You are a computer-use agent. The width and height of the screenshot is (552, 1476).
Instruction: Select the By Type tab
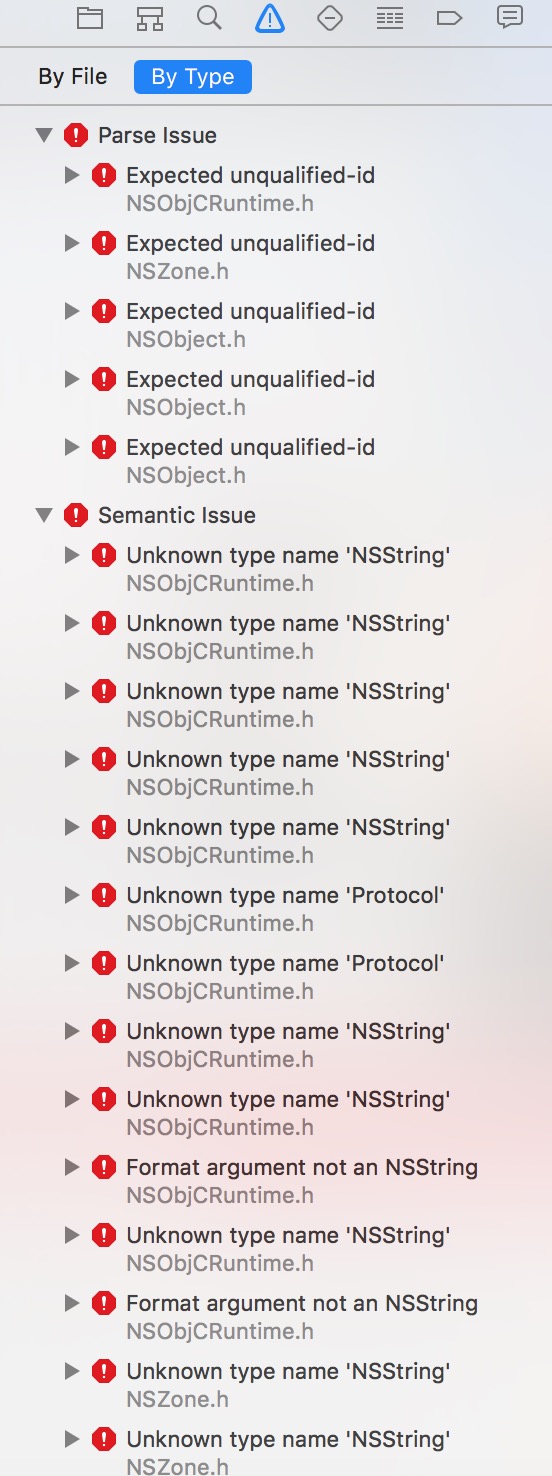tap(193, 77)
